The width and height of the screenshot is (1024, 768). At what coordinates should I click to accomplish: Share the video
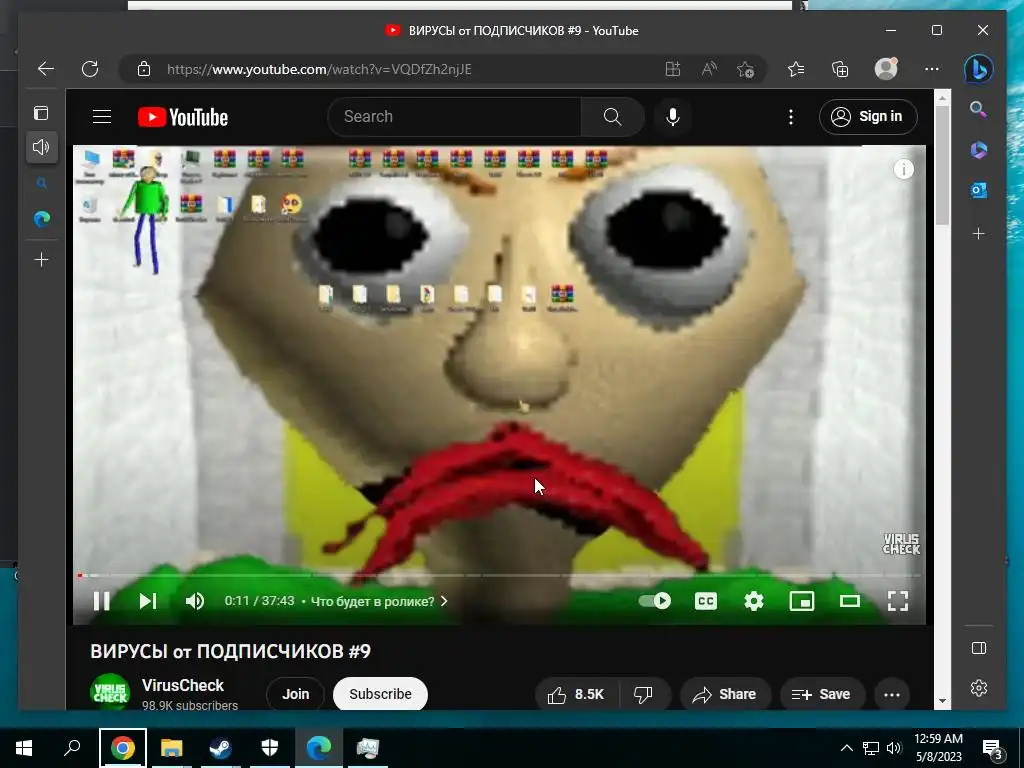pos(725,694)
